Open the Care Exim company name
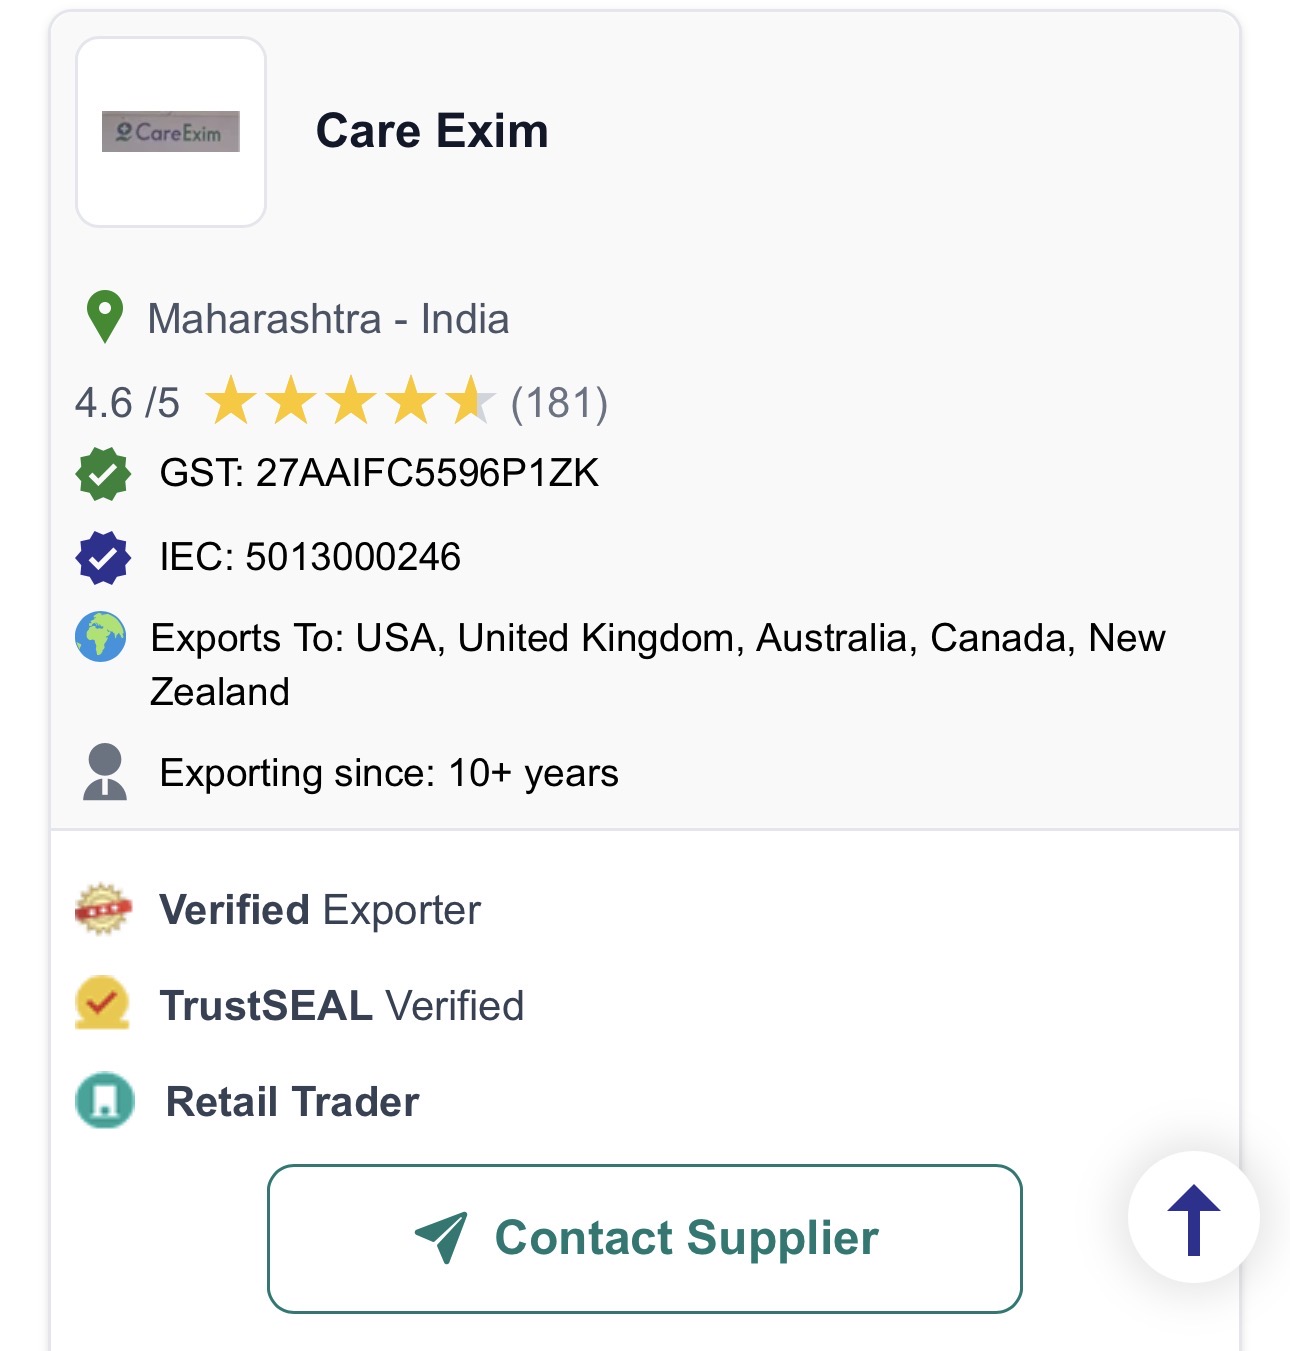 pyautogui.click(x=432, y=131)
